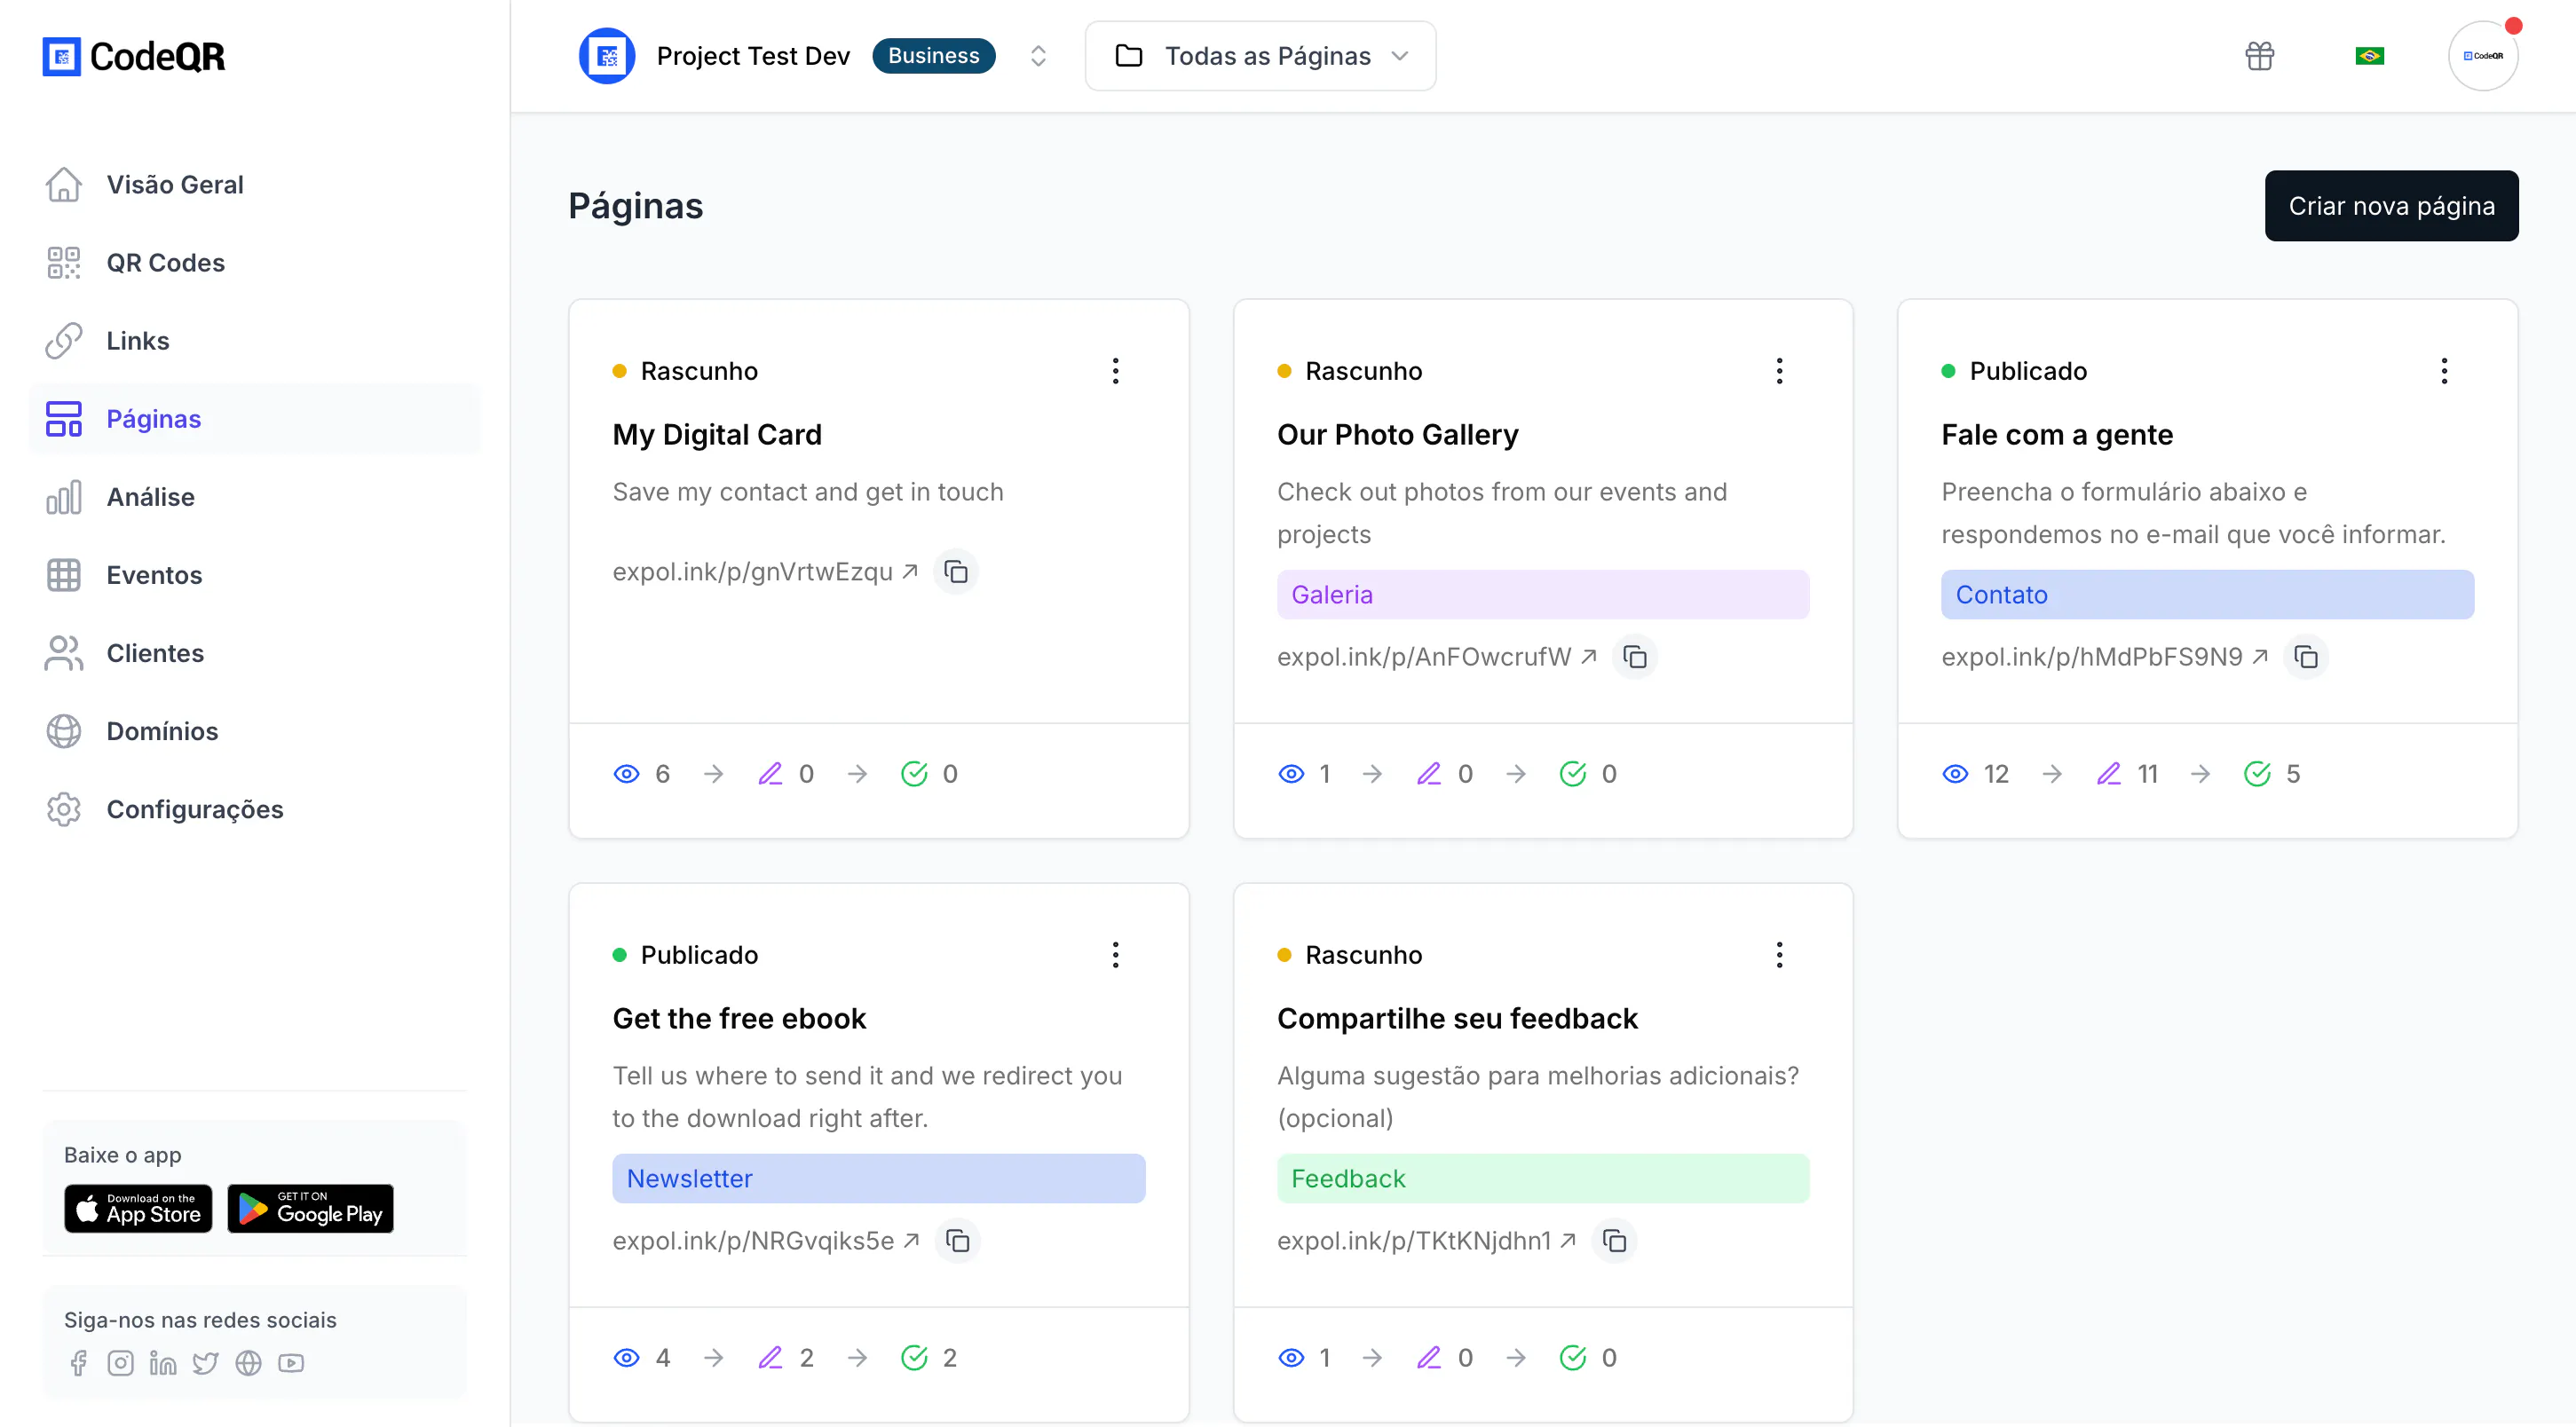
Task: Navigate to Links
Action: [255, 340]
